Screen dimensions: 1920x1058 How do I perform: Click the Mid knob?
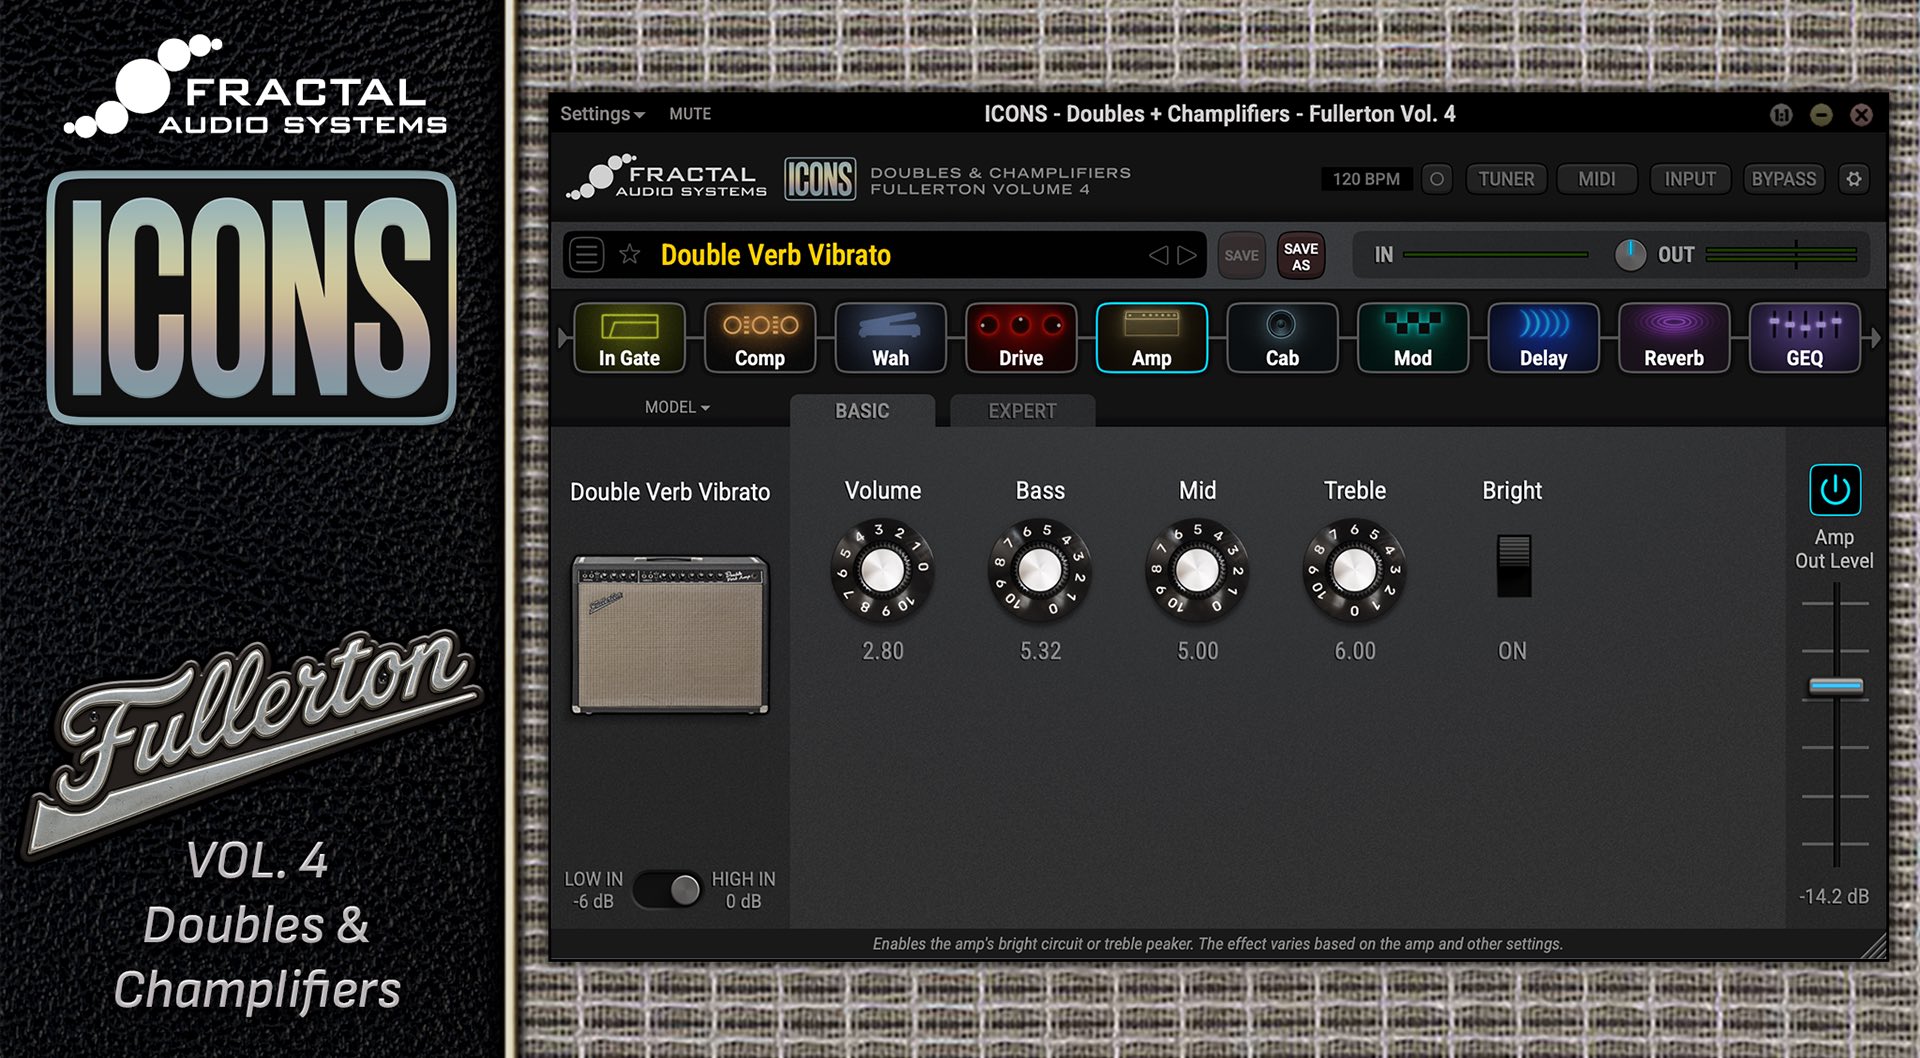pyautogui.click(x=1197, y=570)
